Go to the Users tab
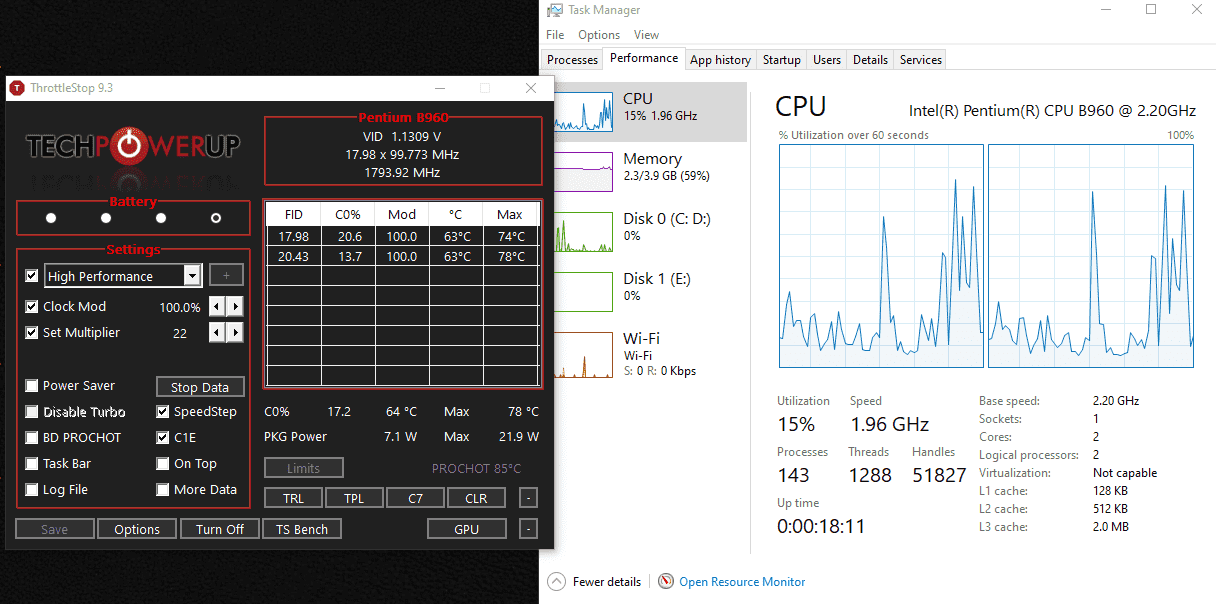The image size is (1216, 604). pos(827,60)
